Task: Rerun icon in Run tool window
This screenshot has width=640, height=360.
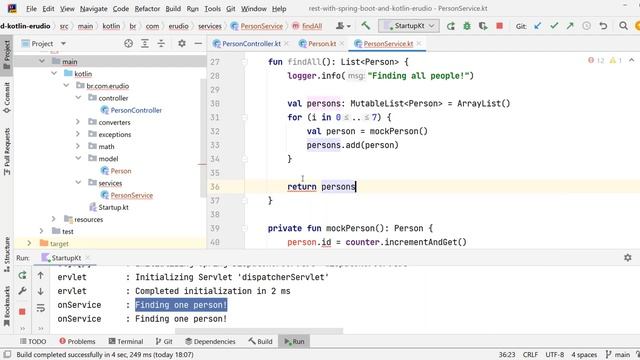Action: [22, 276]
